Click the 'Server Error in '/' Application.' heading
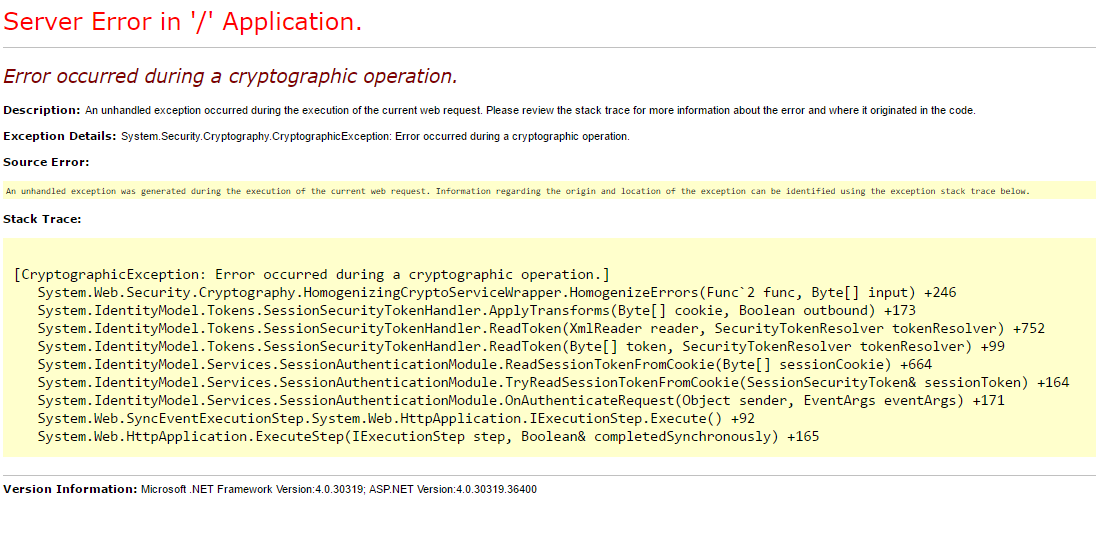 (183, 22)
